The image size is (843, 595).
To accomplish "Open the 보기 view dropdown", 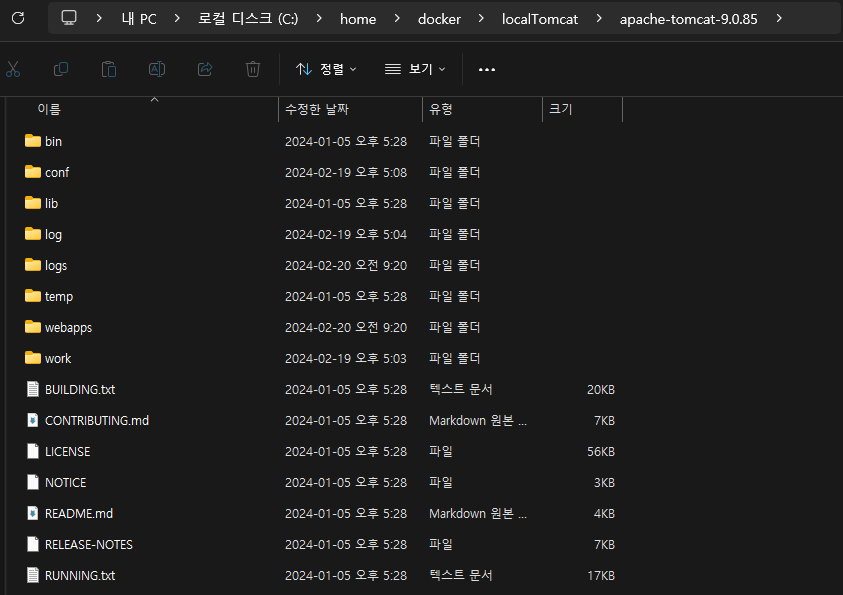I will (415, 69).
